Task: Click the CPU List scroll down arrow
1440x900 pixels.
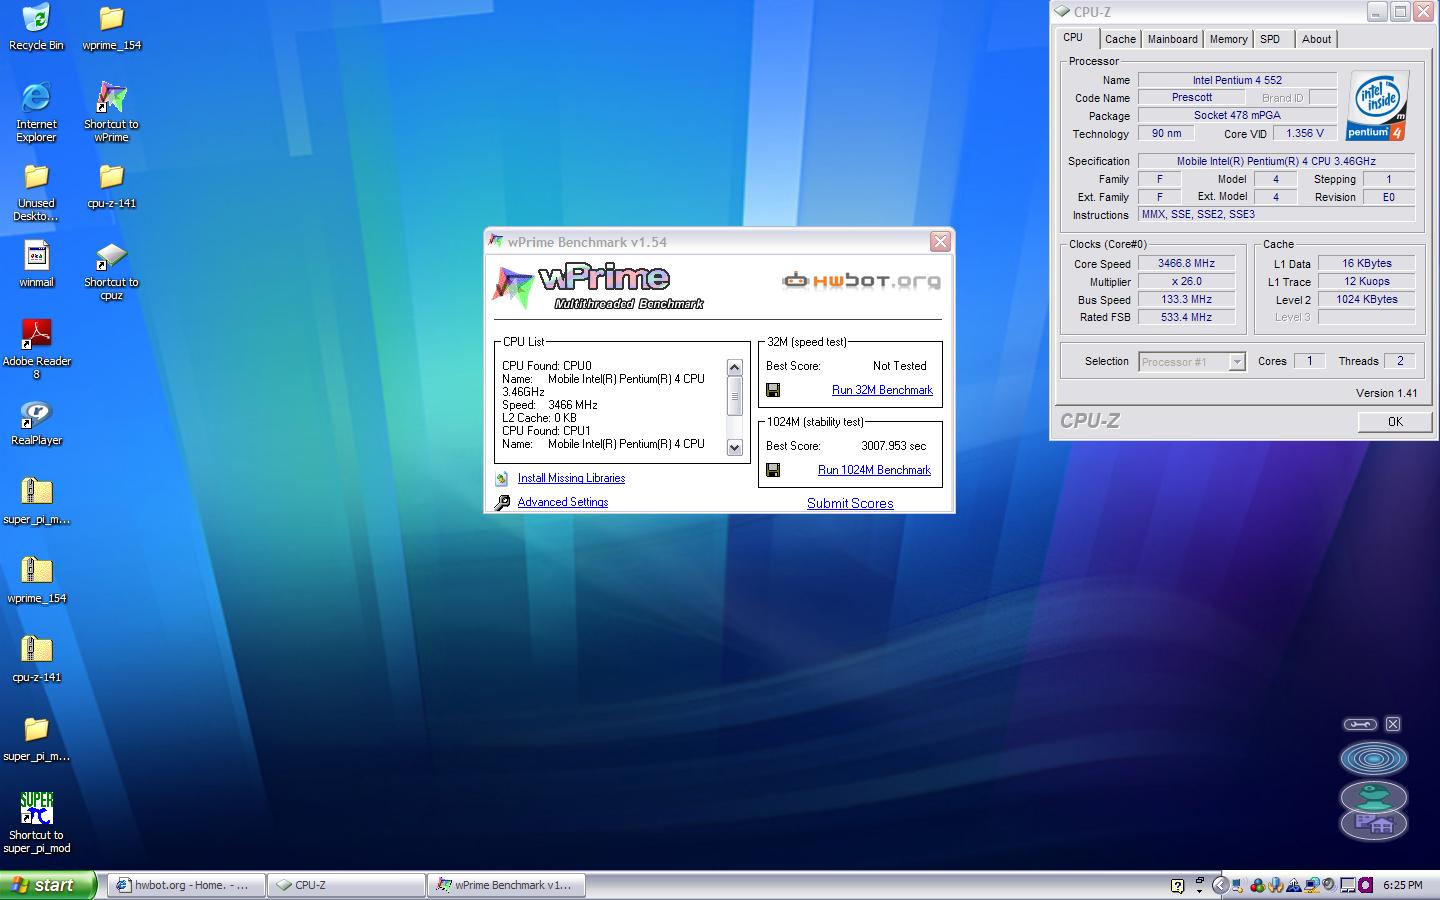Action: click(734, 447)
